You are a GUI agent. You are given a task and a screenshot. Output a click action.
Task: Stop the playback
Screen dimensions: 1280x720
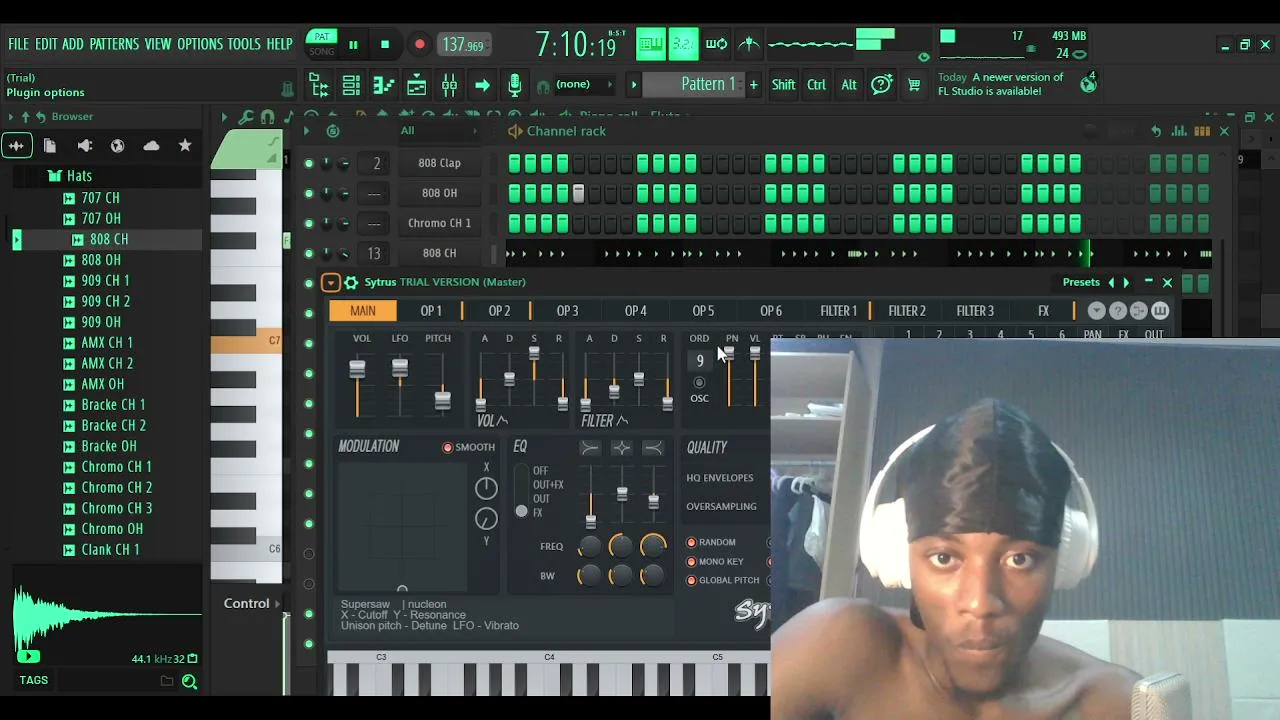(385, 44)
